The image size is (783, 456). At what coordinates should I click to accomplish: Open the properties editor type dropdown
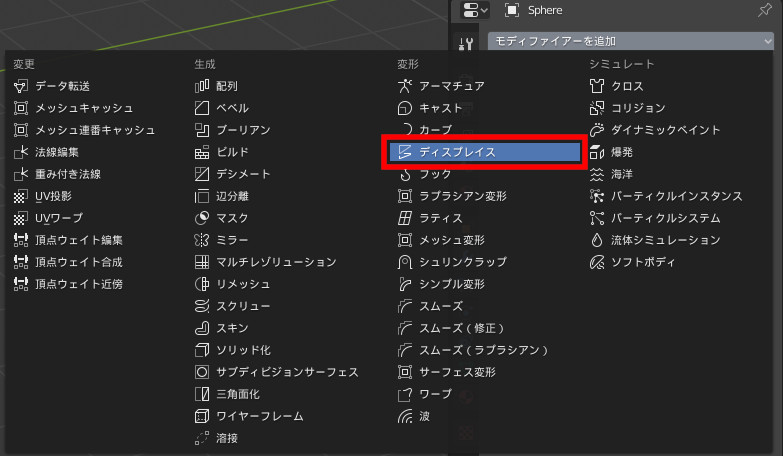[475, 10]
